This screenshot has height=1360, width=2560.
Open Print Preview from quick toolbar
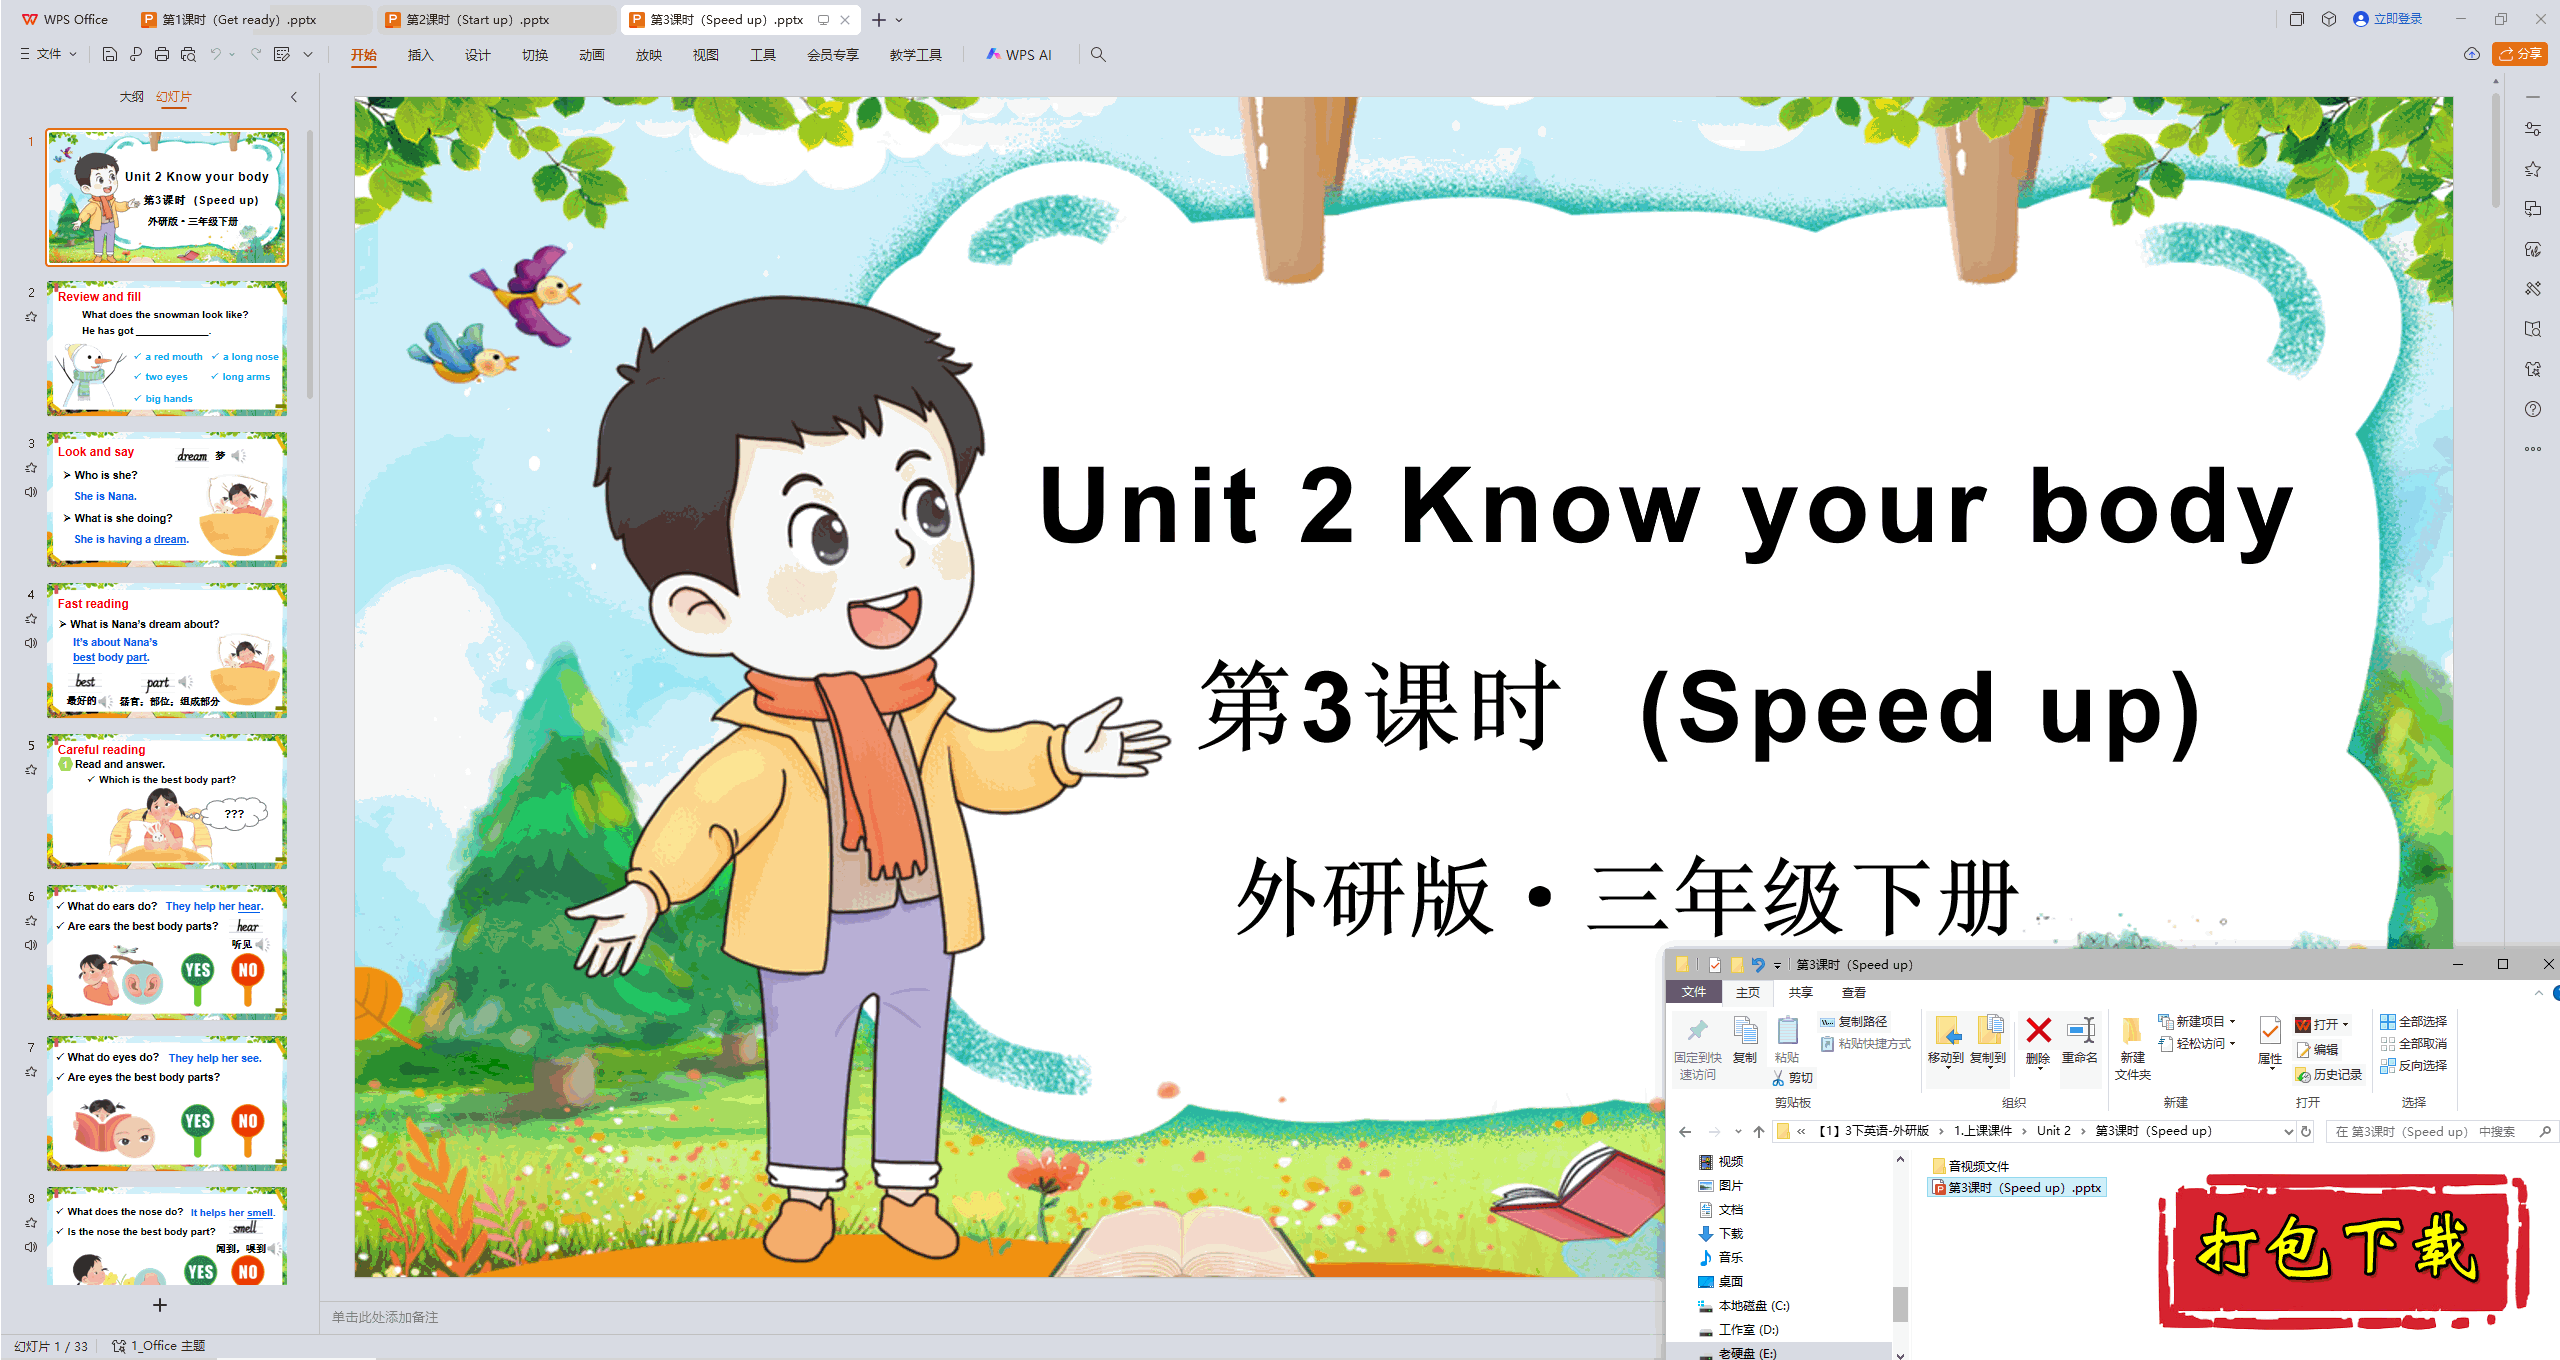point(188,54)
